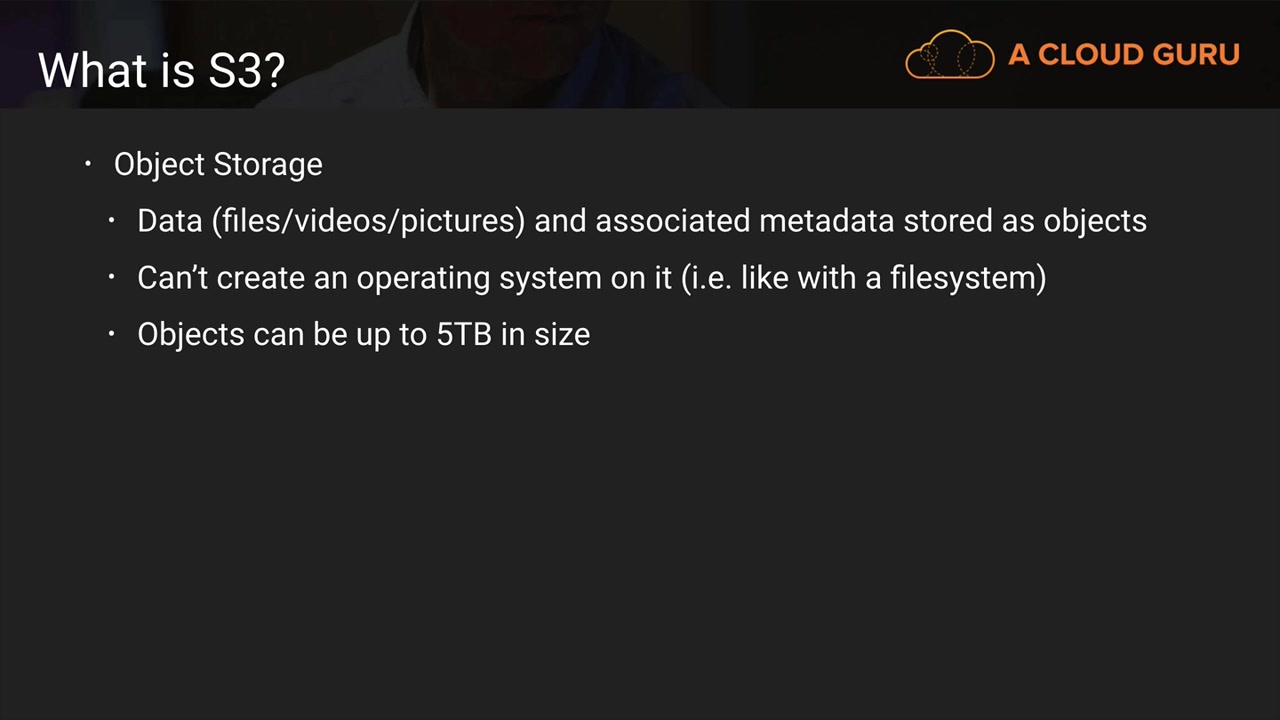Image resolution: width=1280 pixels, height=720 pixels.
Task: Click the word "Can't" starting the second sub-bullet
Action: coord(172,277)
